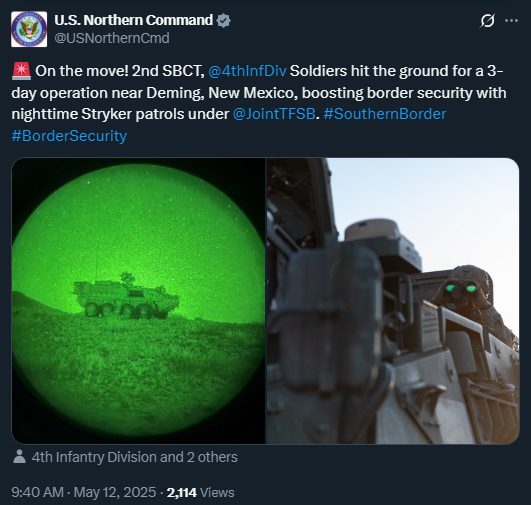This screenshot has width=531, height=505.
Task: Click the post text mentioning Deming, New Mexico
Action: (259, 92)
